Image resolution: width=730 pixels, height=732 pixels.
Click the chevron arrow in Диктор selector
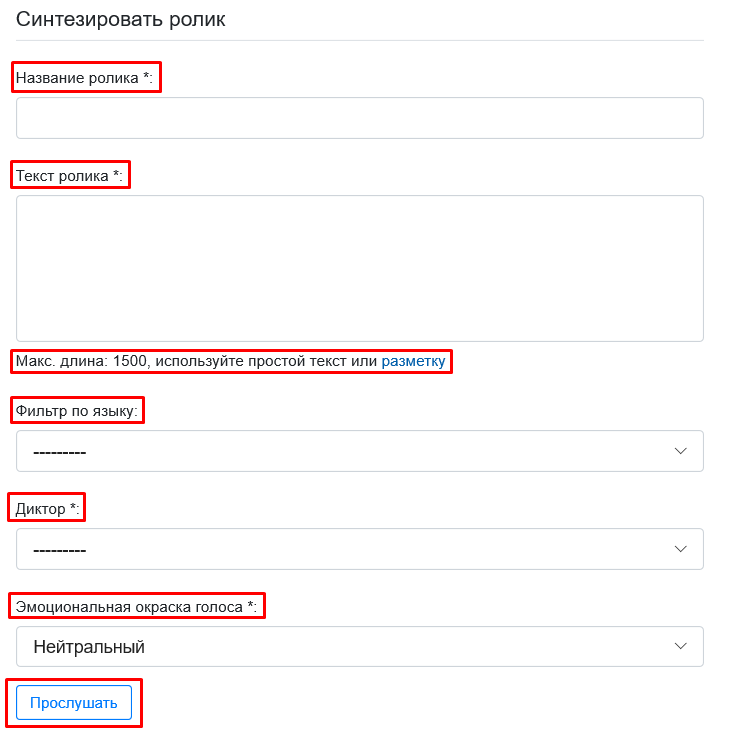[x=681, y=549]
